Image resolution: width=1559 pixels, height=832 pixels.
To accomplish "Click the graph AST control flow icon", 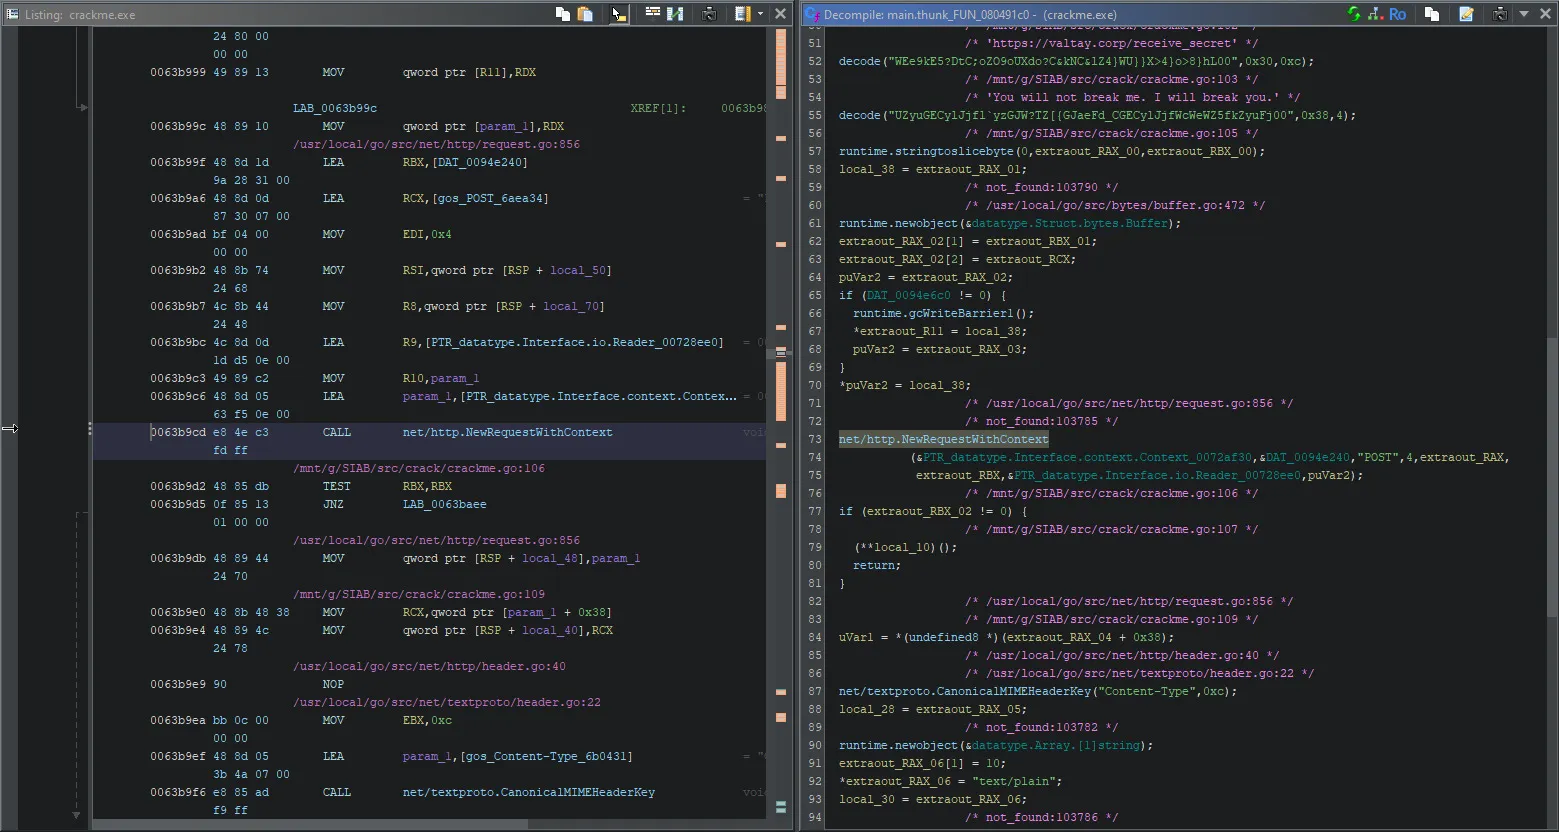I will [1374, 14].
